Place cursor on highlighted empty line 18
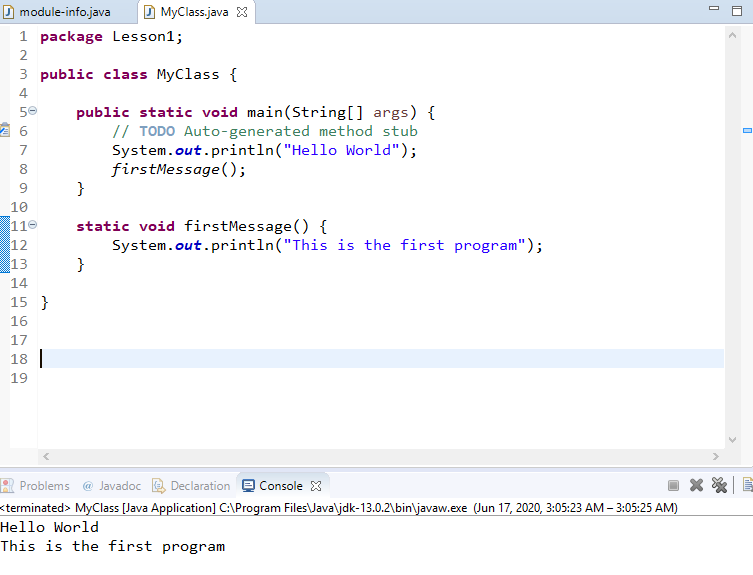The width and height of the screenshot is (753, 575). pyautogui.click(x=382, y=359)
